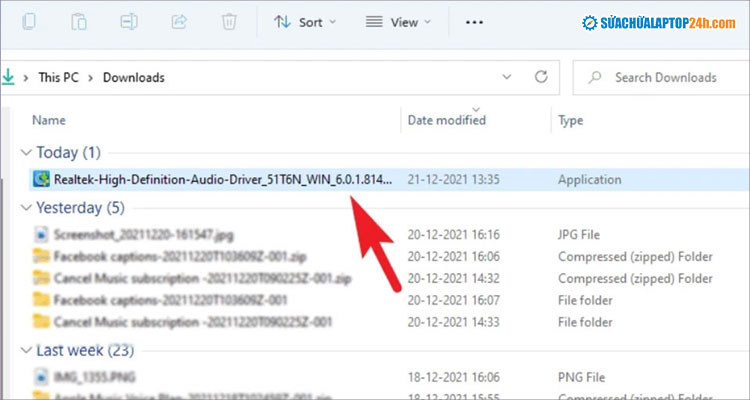Collapse the Yesterday (5) group
The image size is (750, 400).
coord(25,208)
